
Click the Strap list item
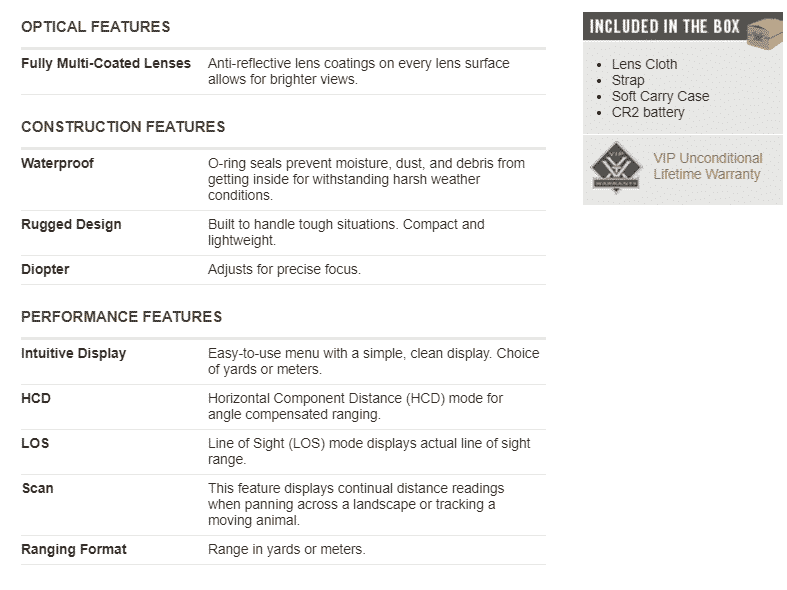click(x=628, y=80)
